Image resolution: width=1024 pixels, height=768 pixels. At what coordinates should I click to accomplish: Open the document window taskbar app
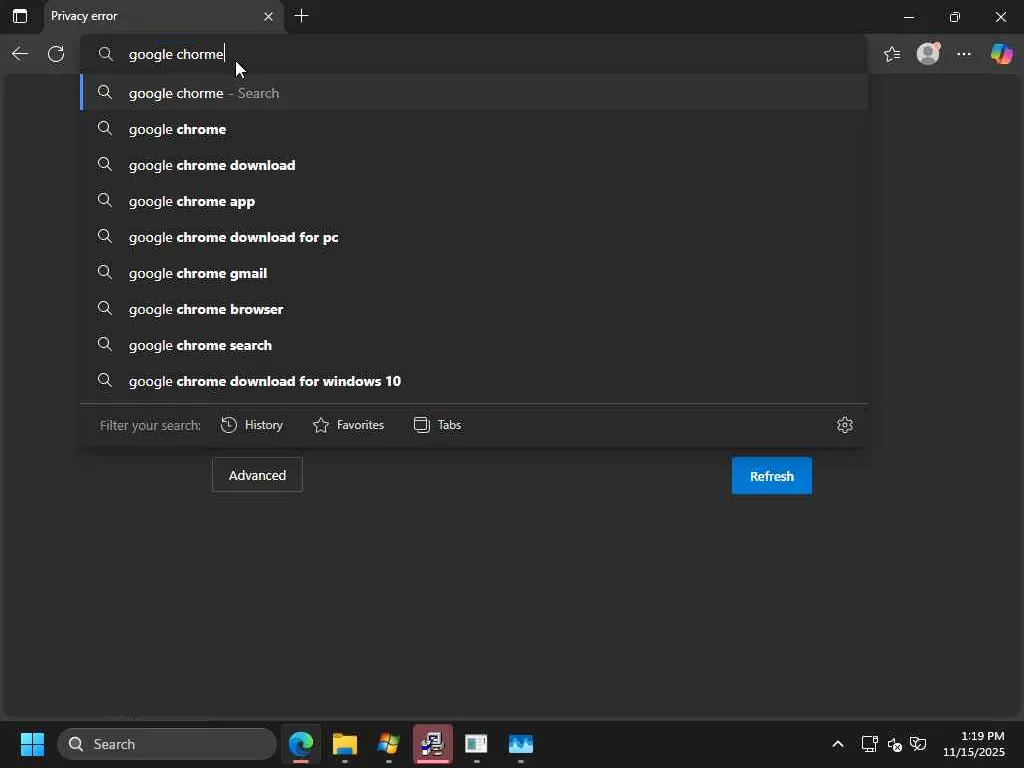(x=476, y=744)
